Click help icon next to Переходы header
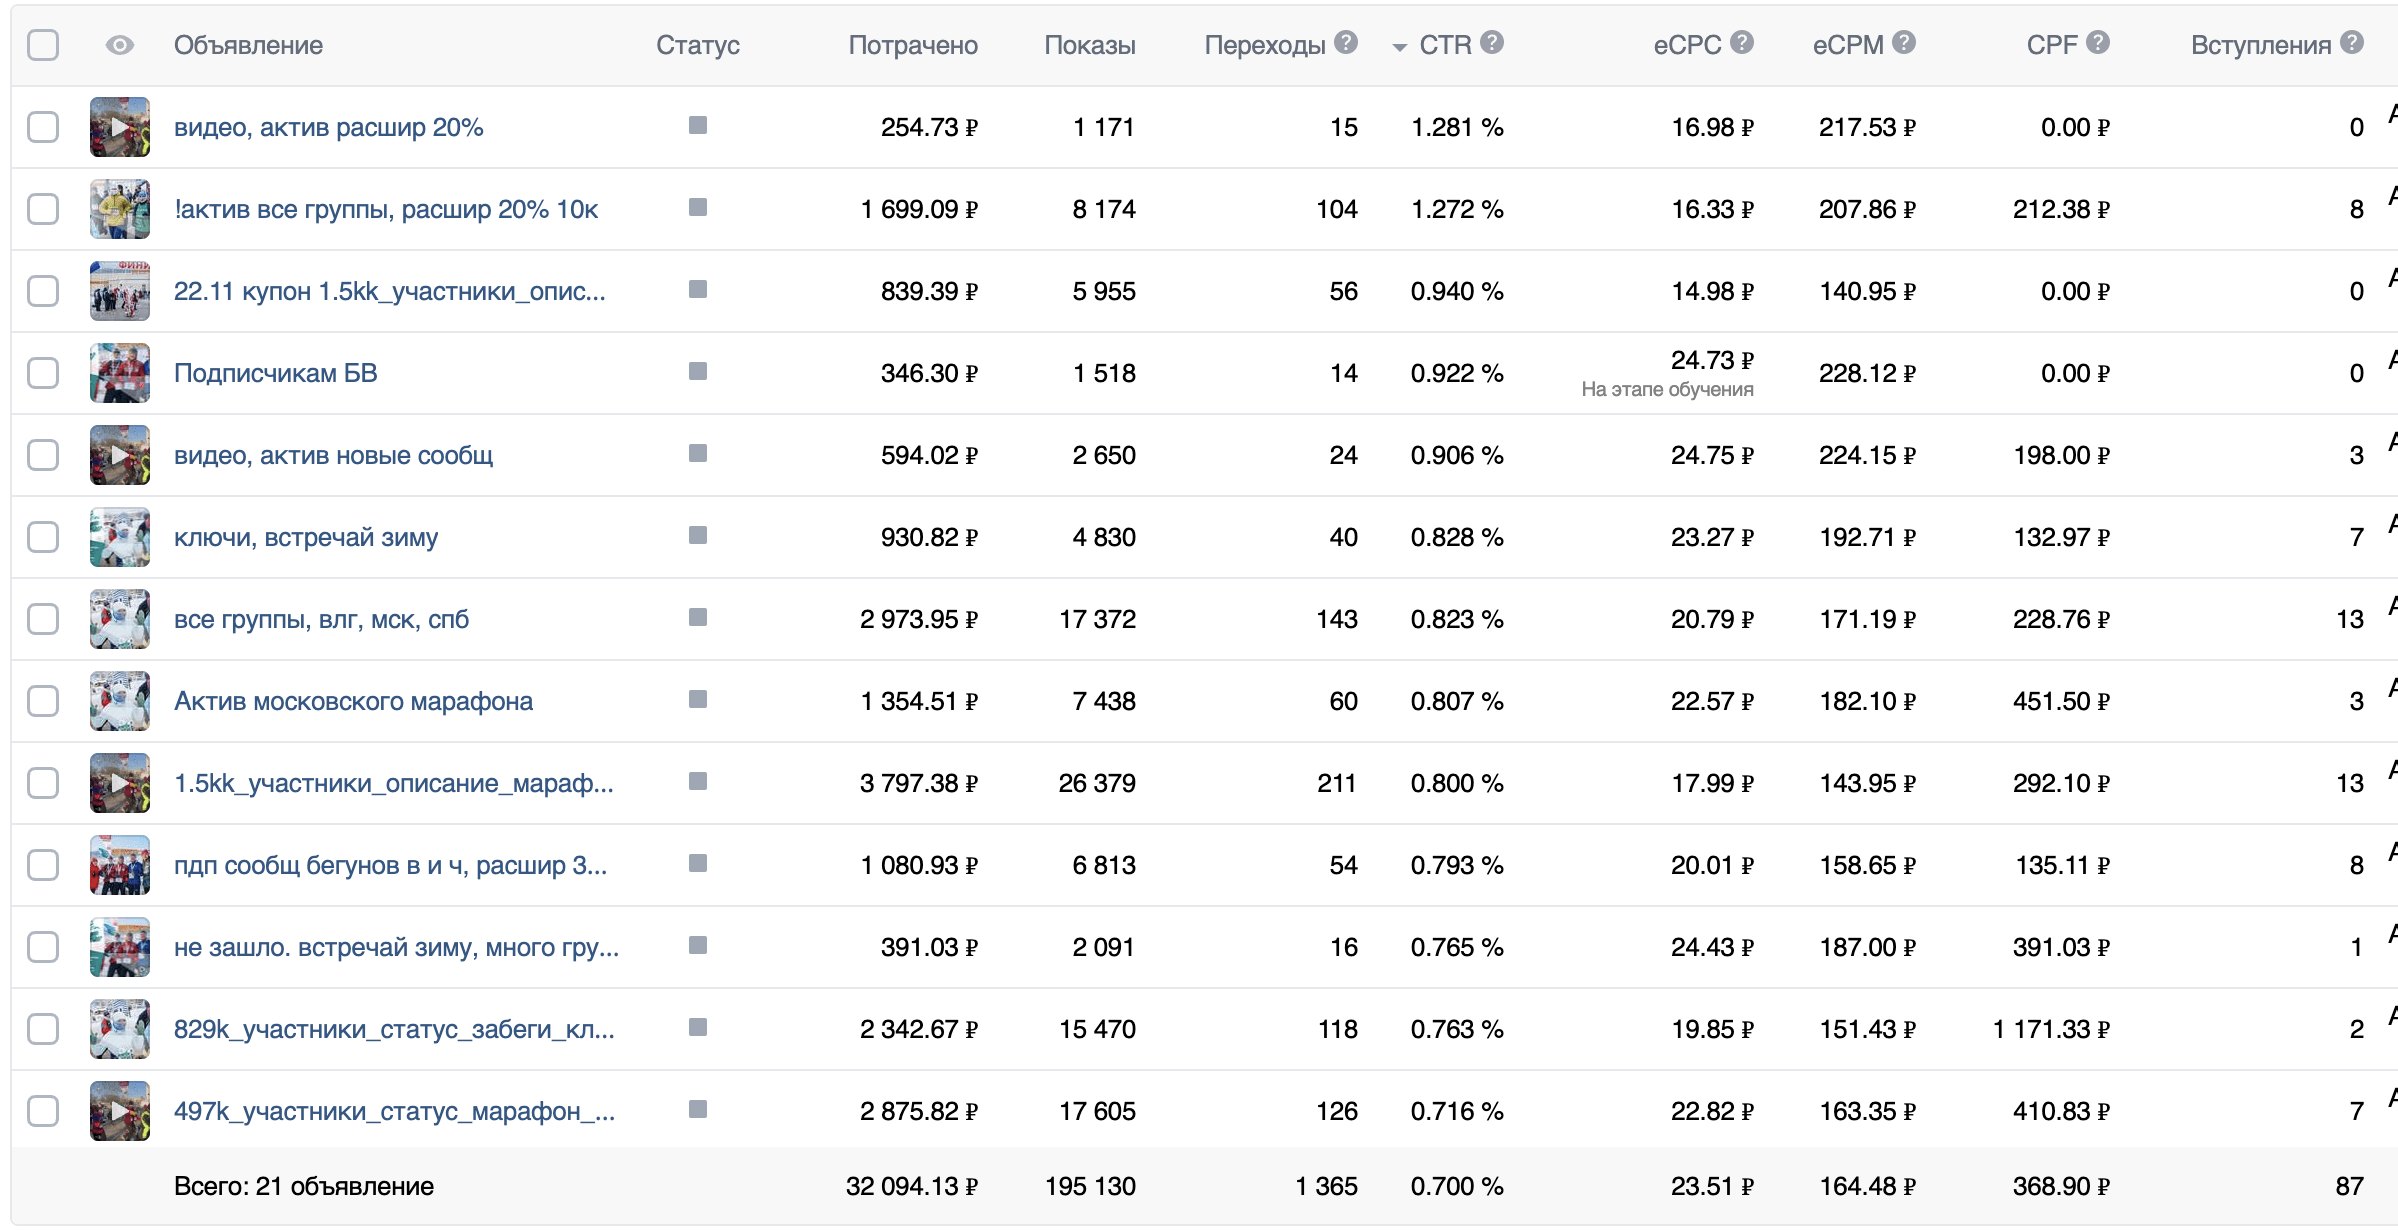The width and height of the screenshot is (2398, 1230). click(1346, 43)
